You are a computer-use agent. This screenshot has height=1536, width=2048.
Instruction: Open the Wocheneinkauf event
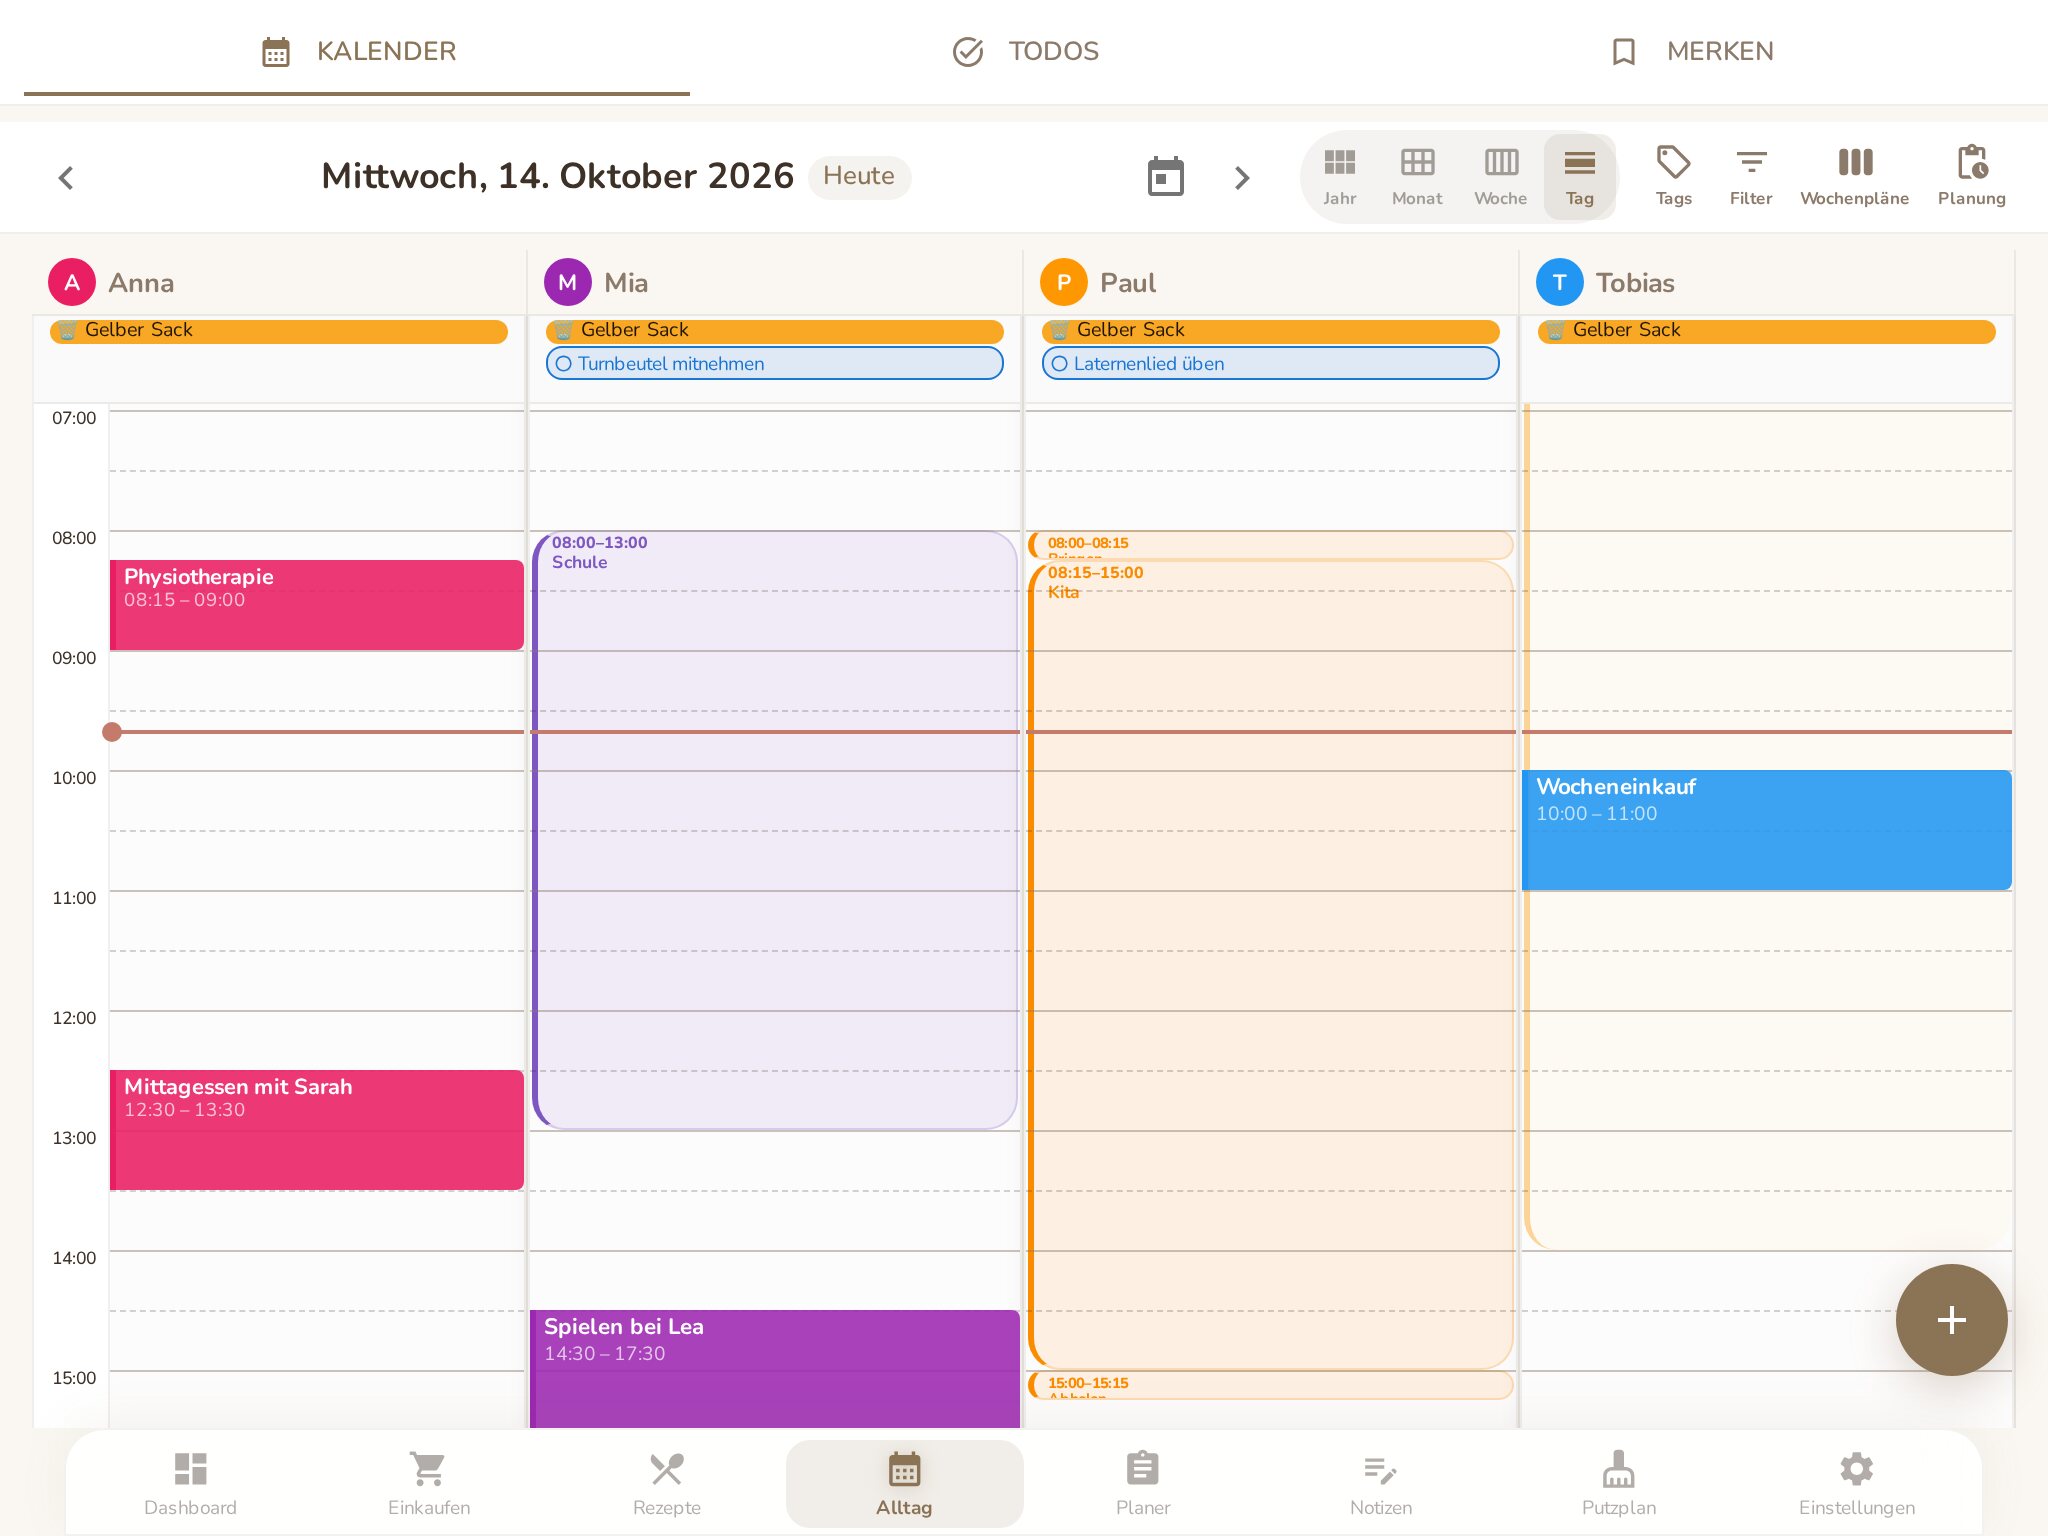1767,830
